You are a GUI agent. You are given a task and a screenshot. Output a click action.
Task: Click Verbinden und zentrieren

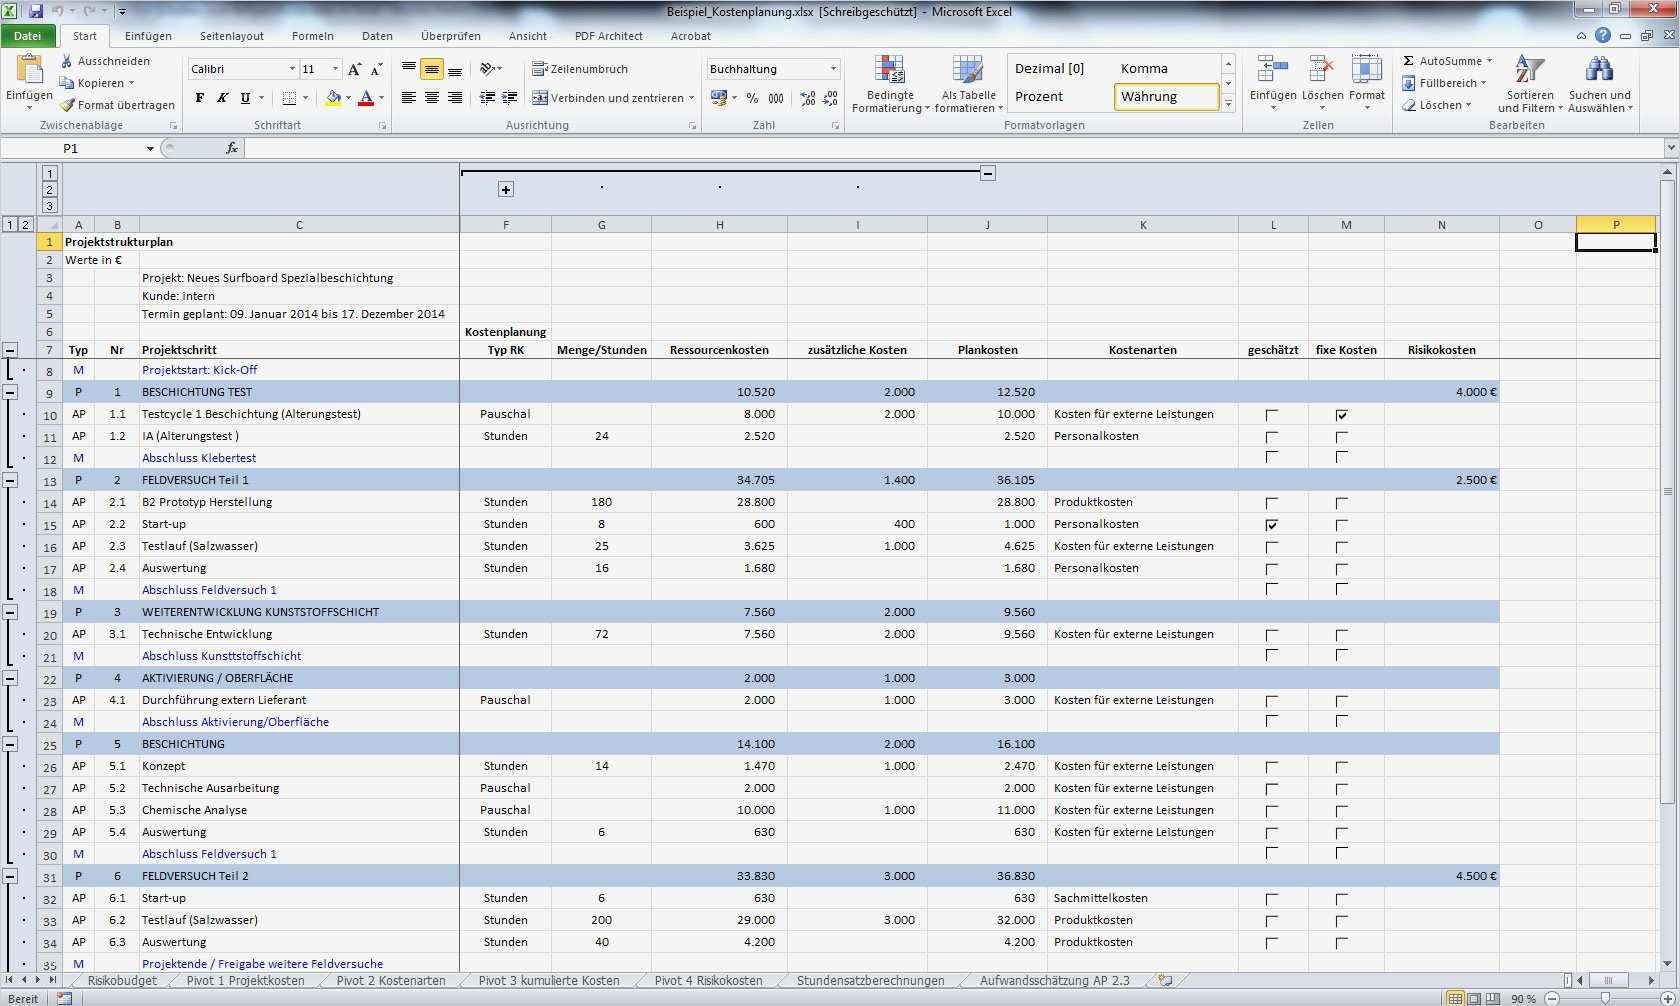[612, 97]
